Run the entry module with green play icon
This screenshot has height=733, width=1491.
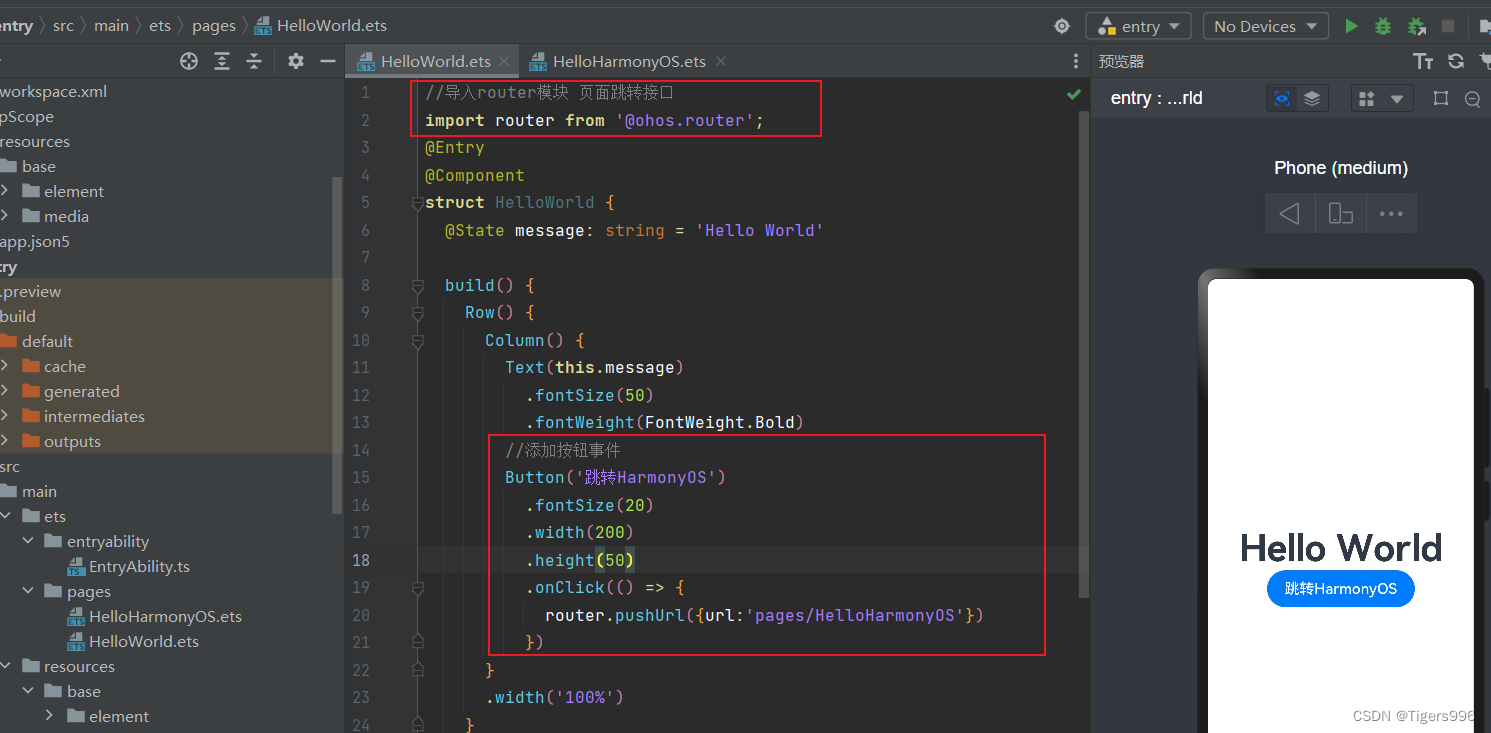(1351, 26)
